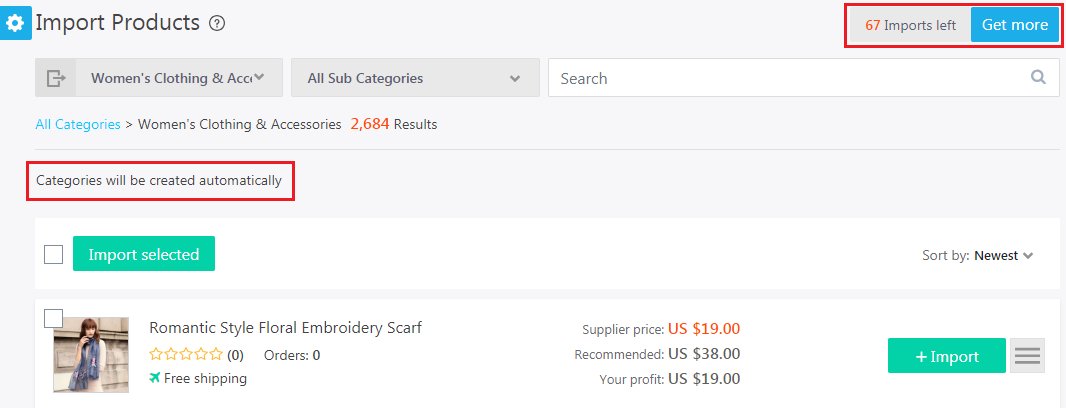Open the scarf product thumbnail

point(91,354)
